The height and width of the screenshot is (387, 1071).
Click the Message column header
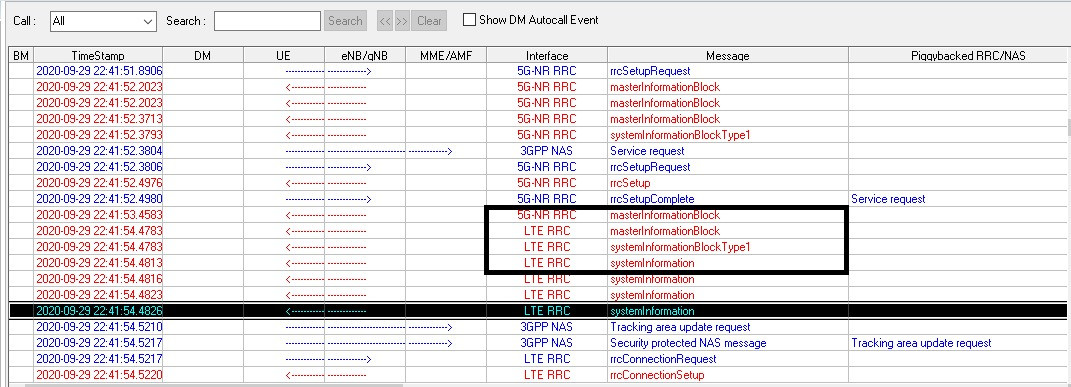coord(727,55)
